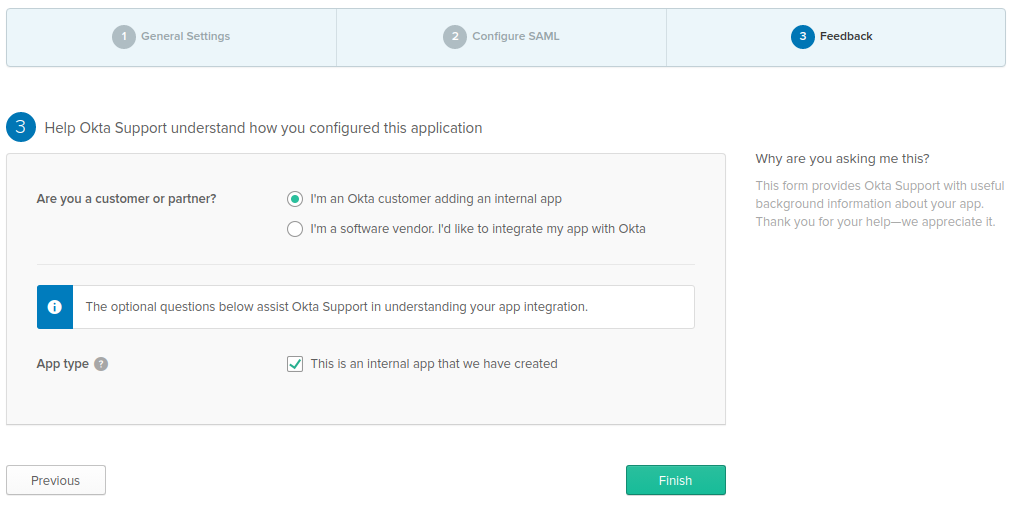Click the 'Are you a customer or partner?' label
This screenshot has width=1013, height=520.
pos(127,199)
